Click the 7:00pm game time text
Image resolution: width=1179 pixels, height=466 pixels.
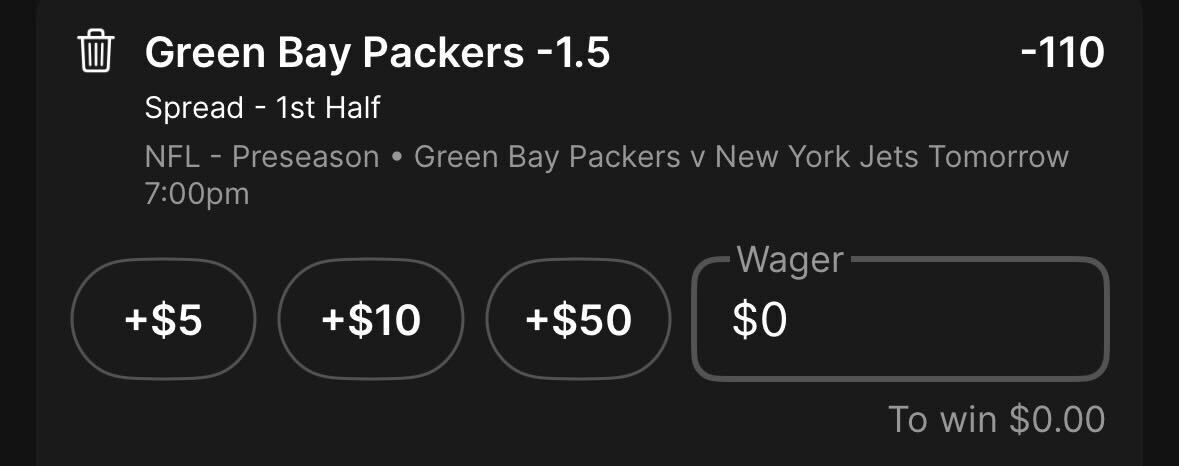(x=196, y=195)
